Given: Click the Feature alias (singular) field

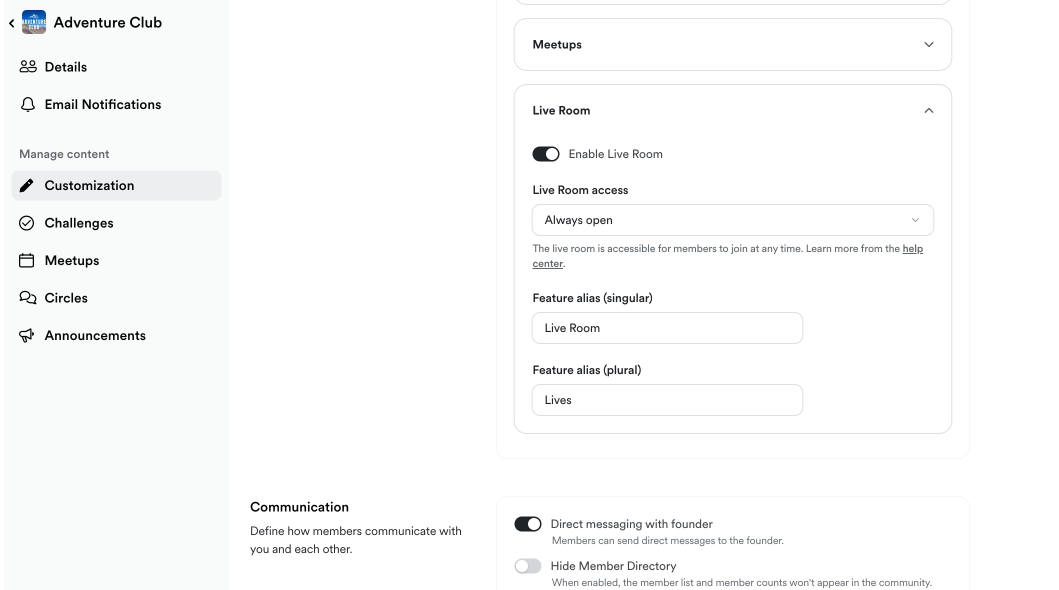Looking at the screenshot, I should (667, 328).
